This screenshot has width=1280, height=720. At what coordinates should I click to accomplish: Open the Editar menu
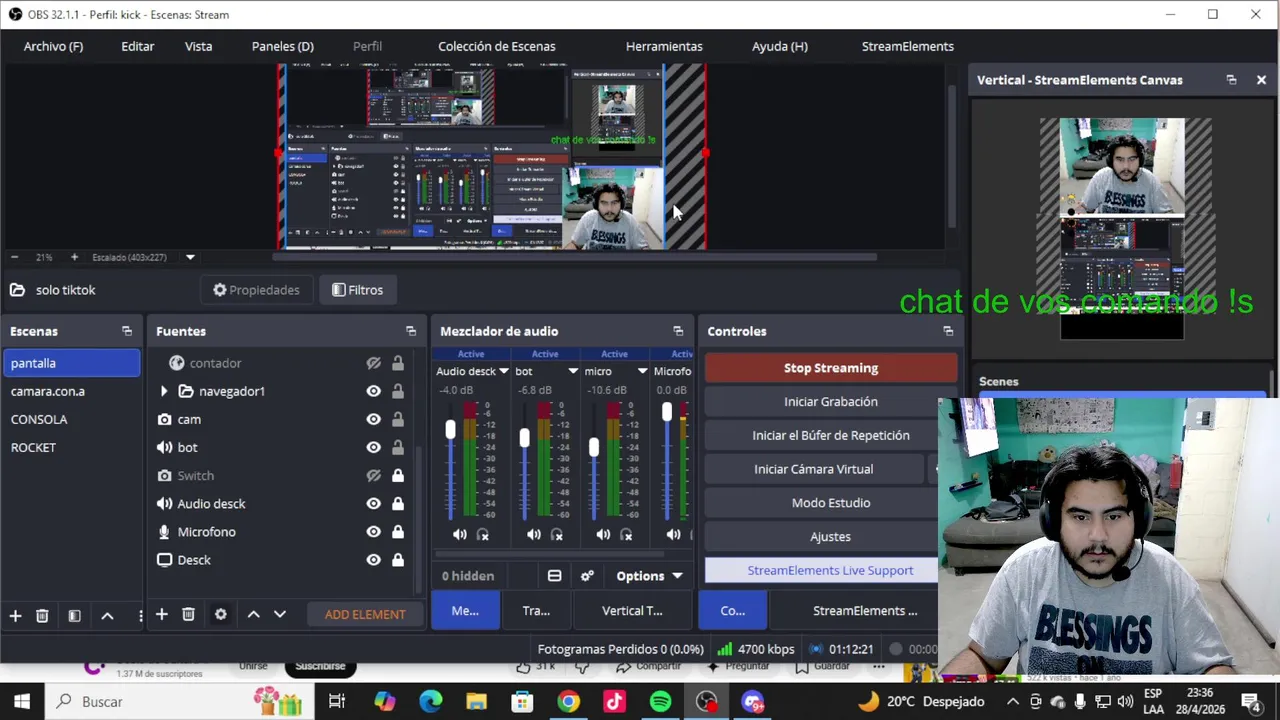coord(138,46)
